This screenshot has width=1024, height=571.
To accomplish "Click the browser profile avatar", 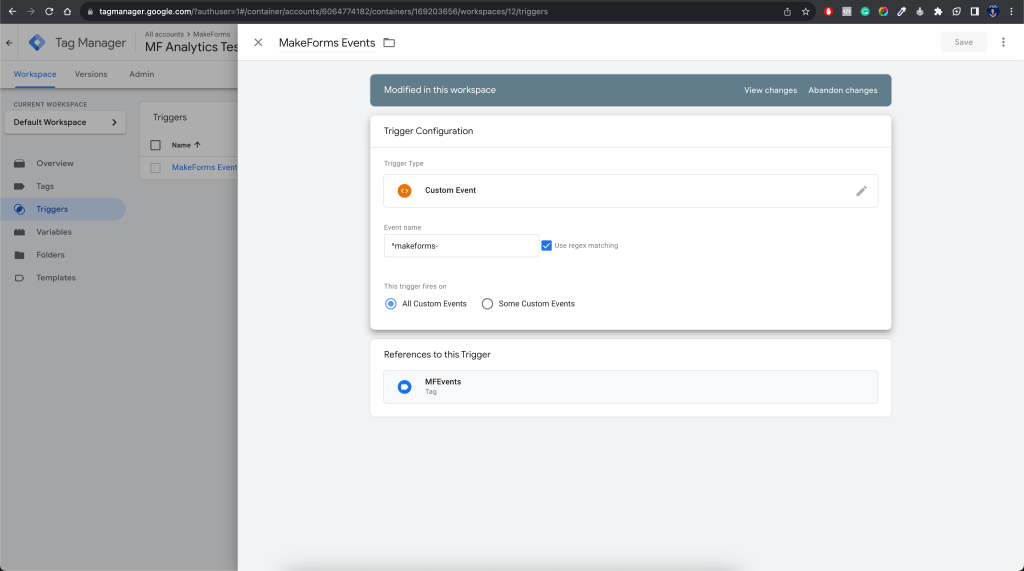I will [x=993, y=11].
